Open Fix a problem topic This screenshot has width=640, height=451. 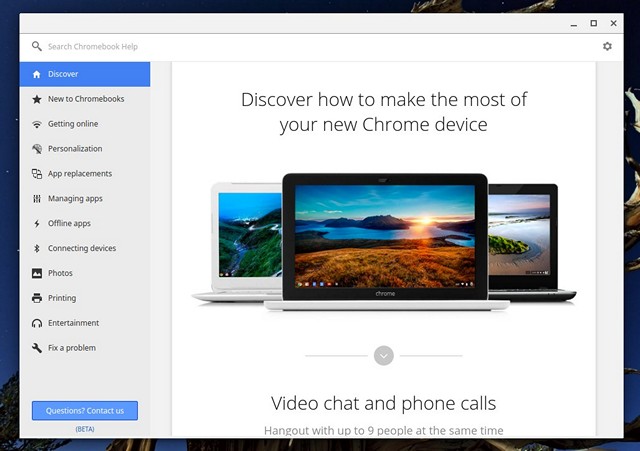(84, 348)
